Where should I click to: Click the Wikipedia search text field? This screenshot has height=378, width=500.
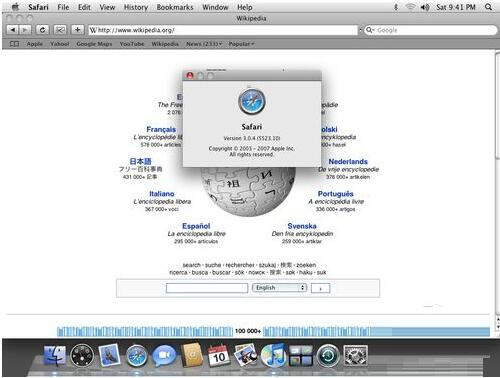click(x=207, y=288)
